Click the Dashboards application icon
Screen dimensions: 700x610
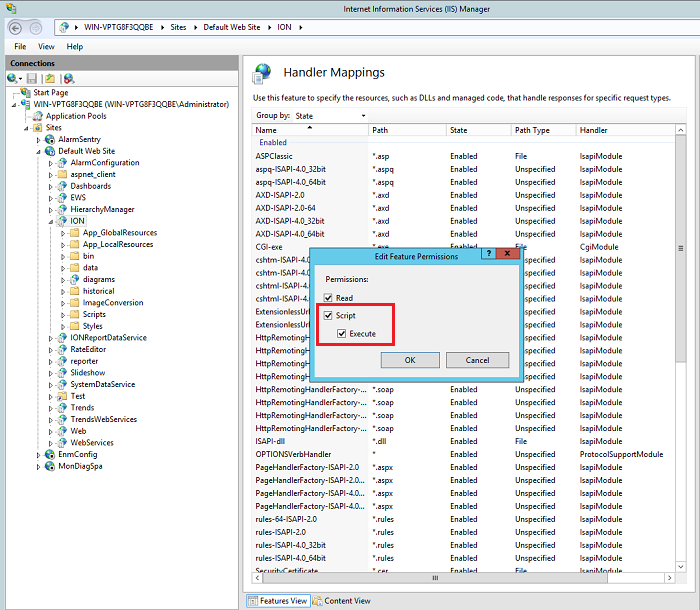click(62, 186)
